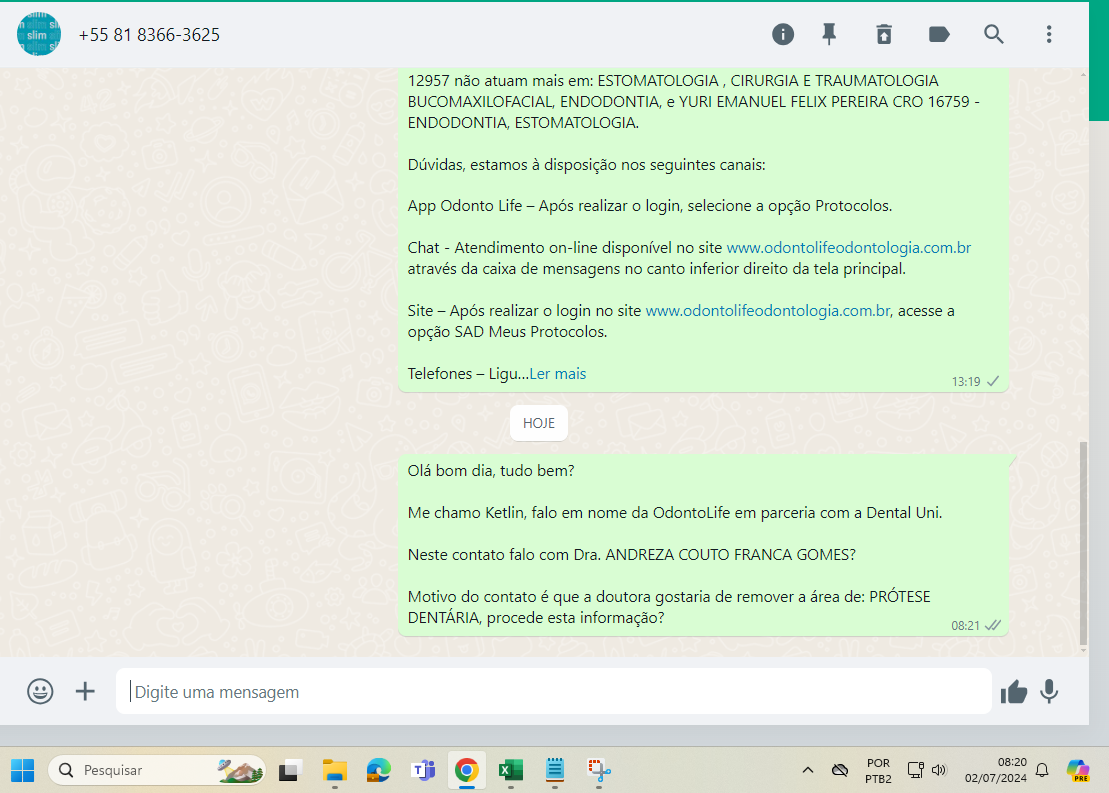Open the three-dot more options menu
This screenshot has height=793, width=1109.
[x=1049, y=34]
